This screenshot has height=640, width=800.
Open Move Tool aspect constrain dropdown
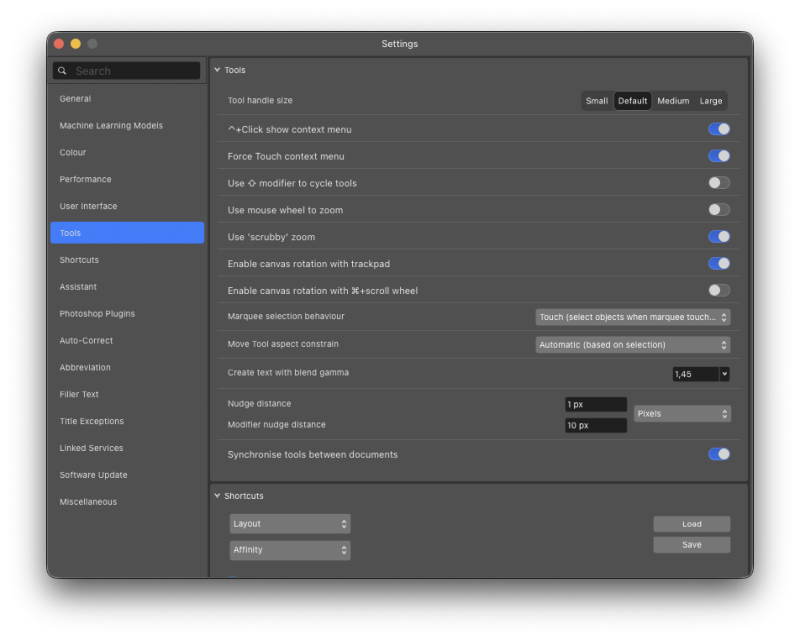[632, 344]
